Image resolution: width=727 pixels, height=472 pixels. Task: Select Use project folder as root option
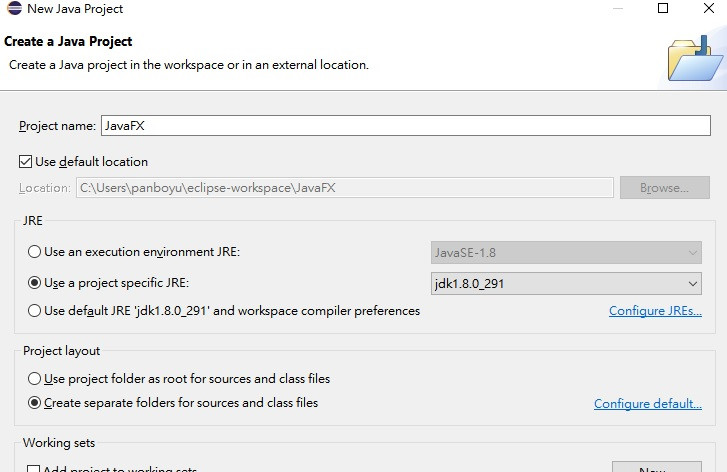coord(35,379)
